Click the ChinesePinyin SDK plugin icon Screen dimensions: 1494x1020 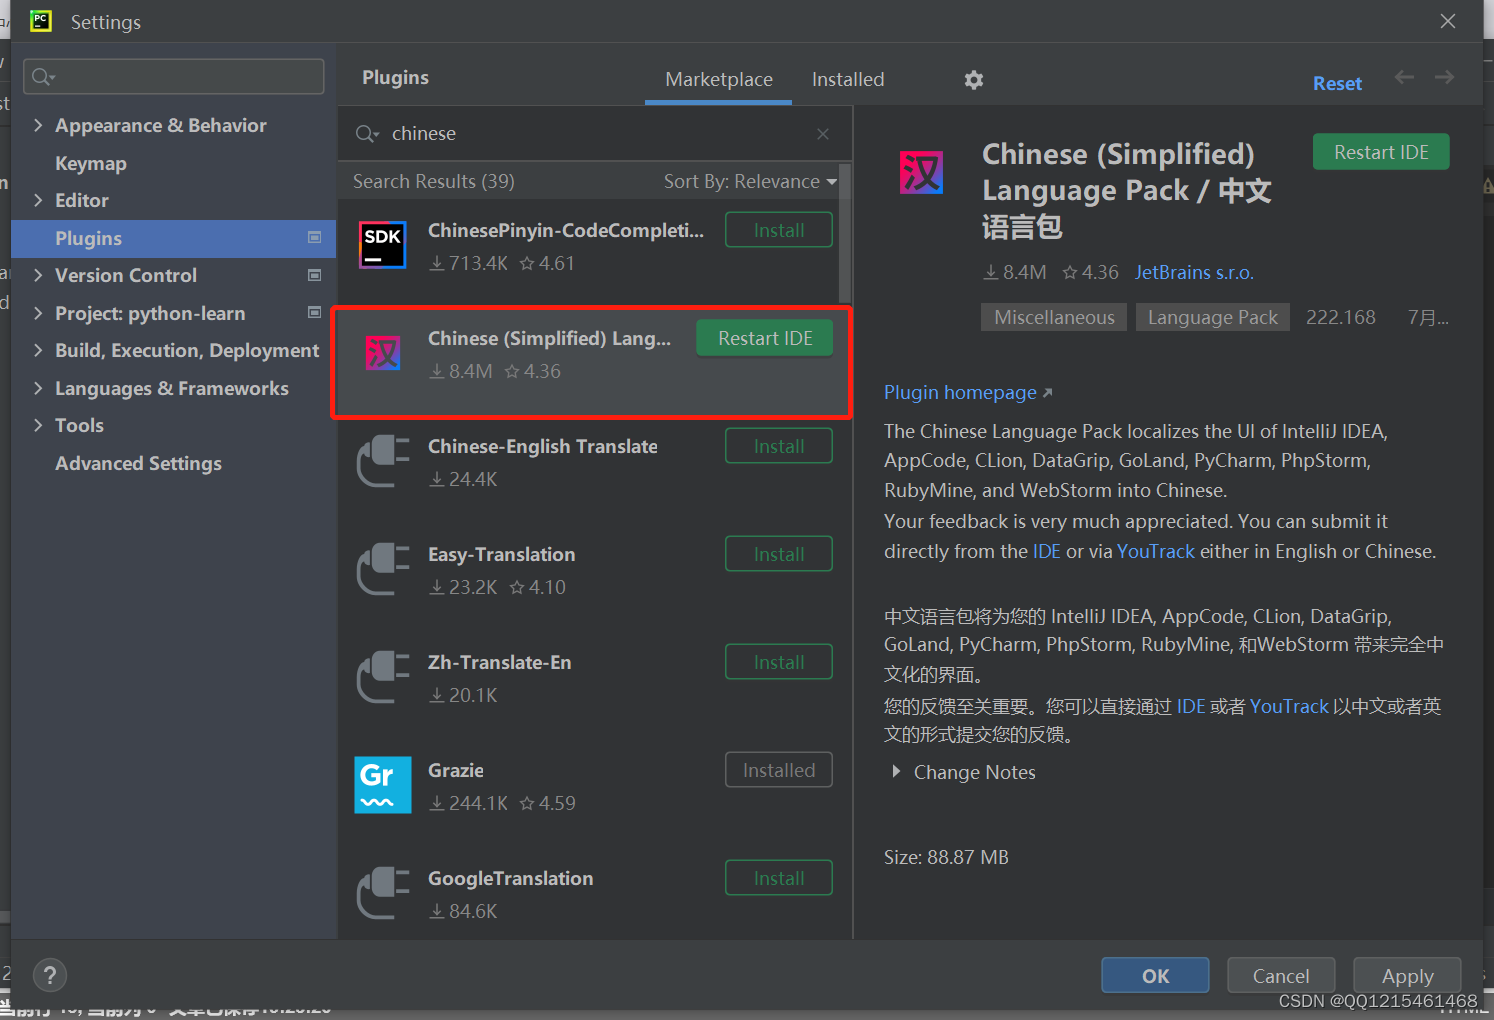coord(383,245)
